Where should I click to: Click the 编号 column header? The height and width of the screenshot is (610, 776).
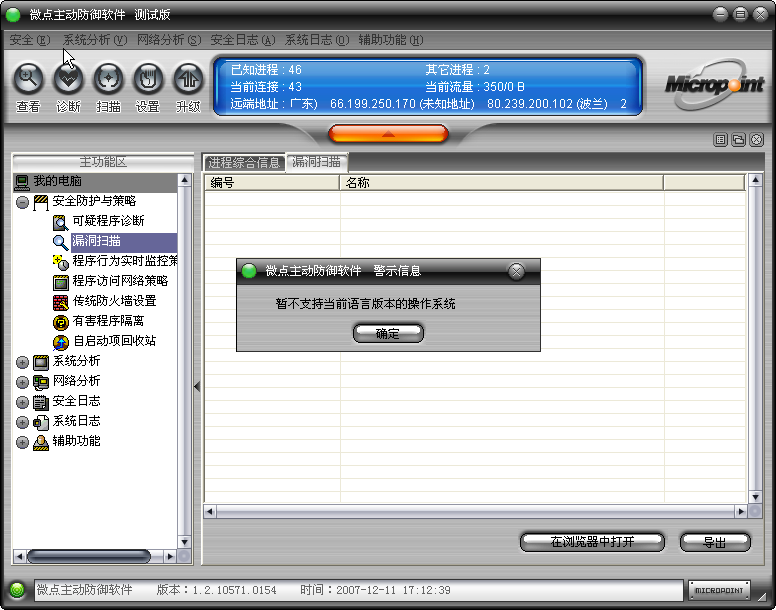pos(272,183)
